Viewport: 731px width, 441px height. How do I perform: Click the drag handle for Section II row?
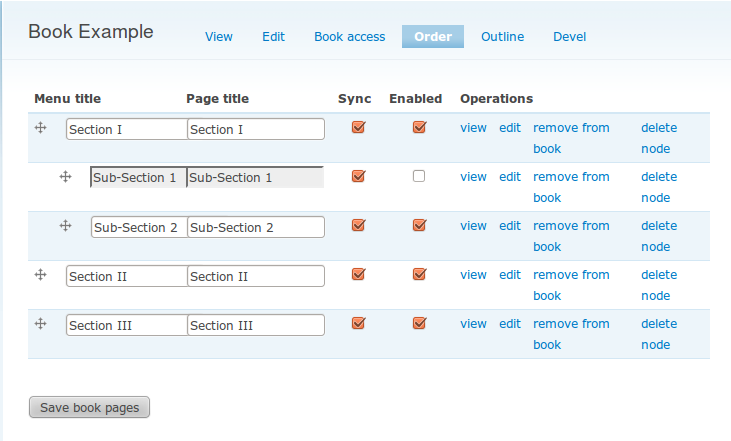41,275
